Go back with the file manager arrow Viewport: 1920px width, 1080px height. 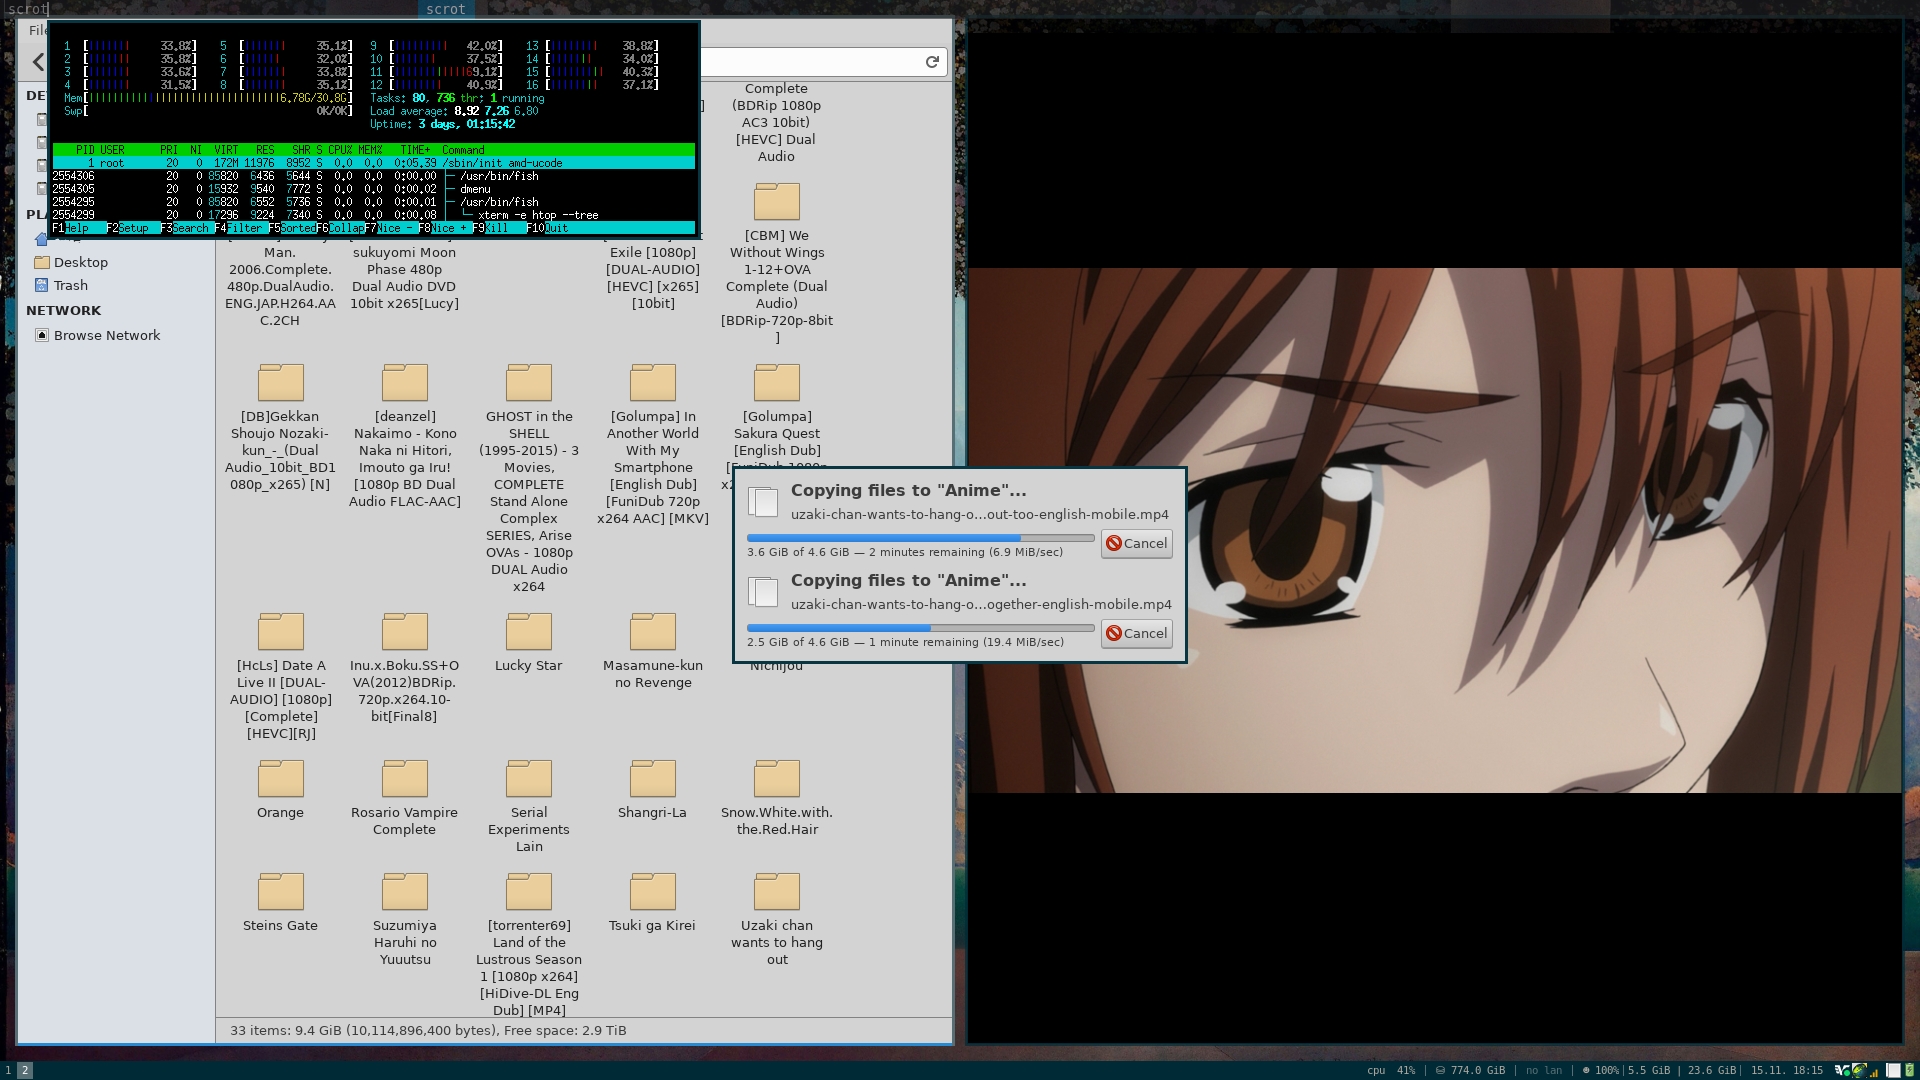tap(38, 62)
